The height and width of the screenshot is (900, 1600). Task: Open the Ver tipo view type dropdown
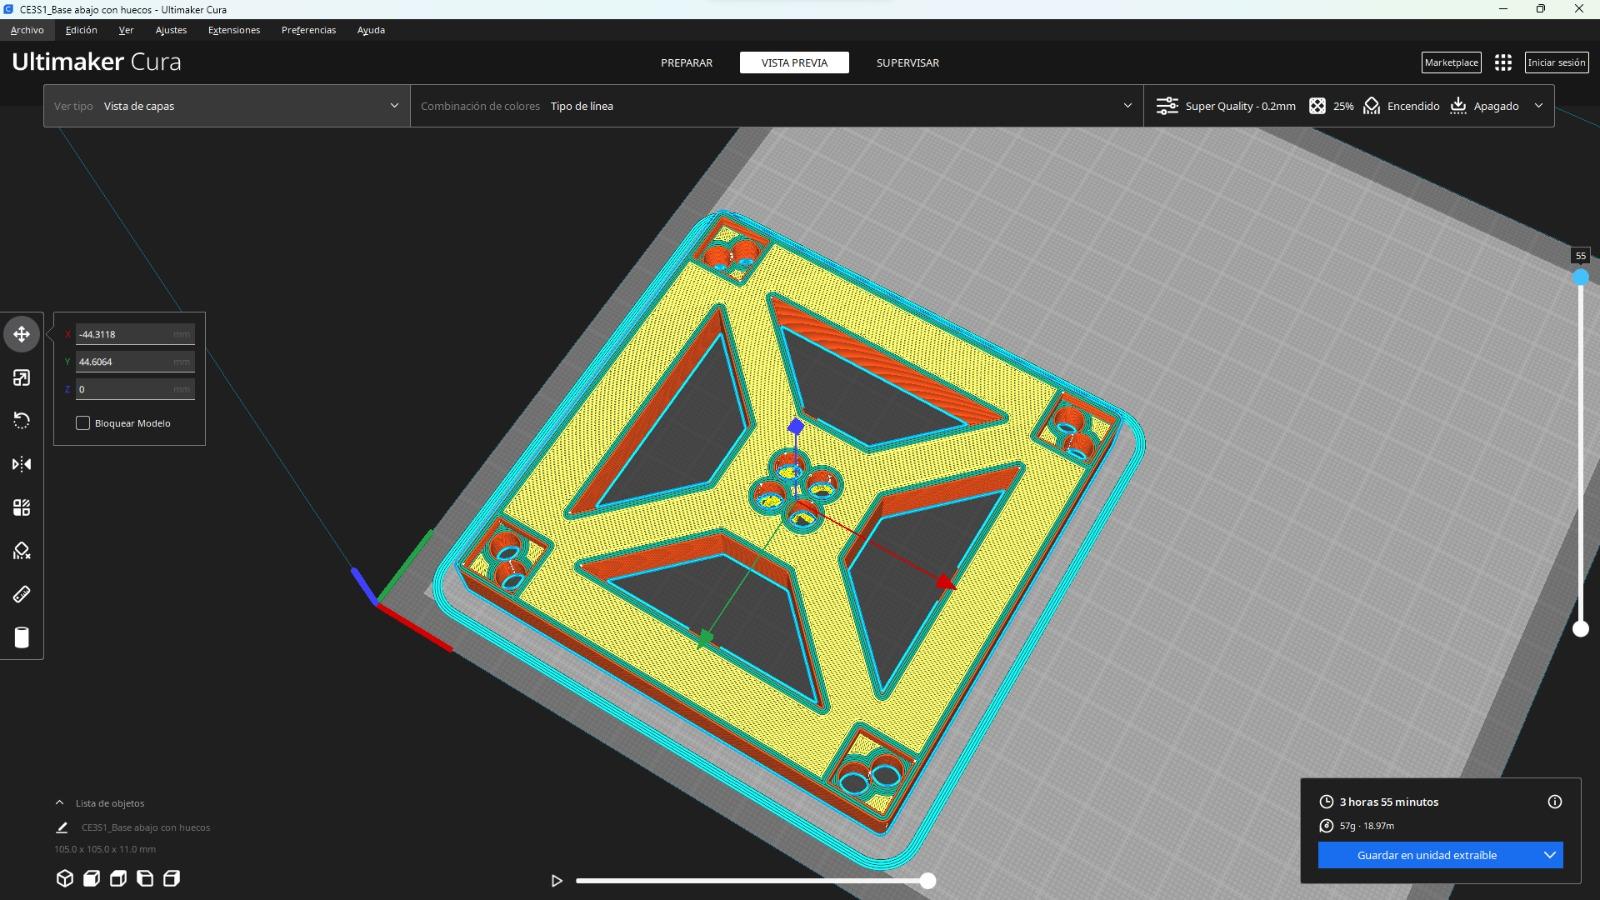pos(227,106)
